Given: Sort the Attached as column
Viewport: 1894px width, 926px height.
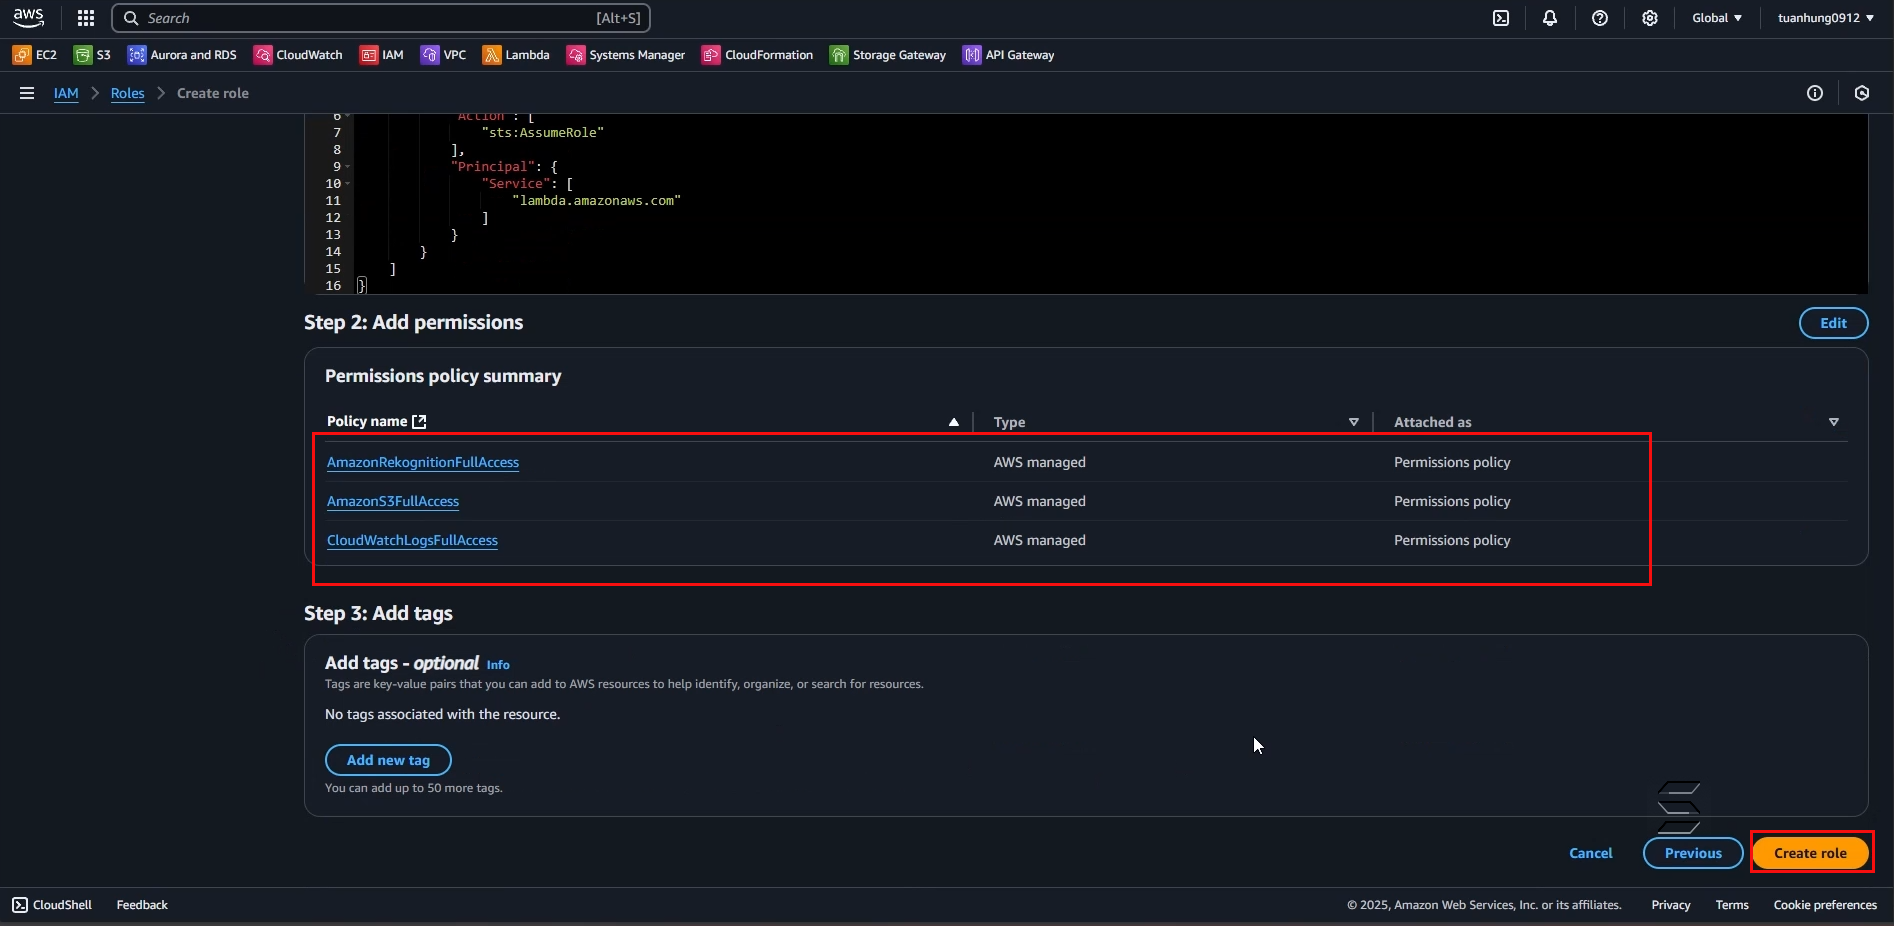Looking at the screenshot, I should pos(1834,422).
